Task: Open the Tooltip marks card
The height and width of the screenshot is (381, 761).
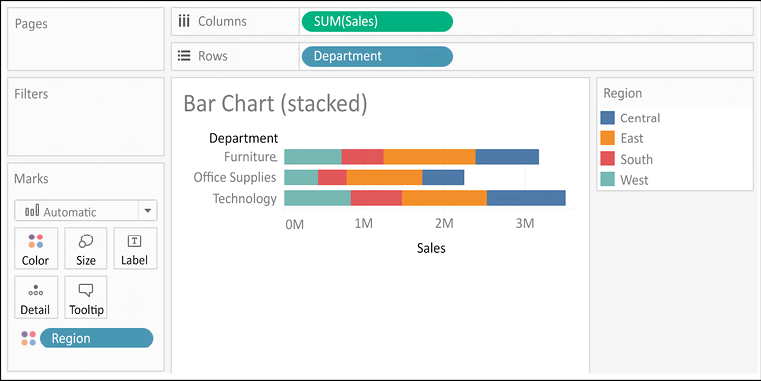Action: pos(85,297)
